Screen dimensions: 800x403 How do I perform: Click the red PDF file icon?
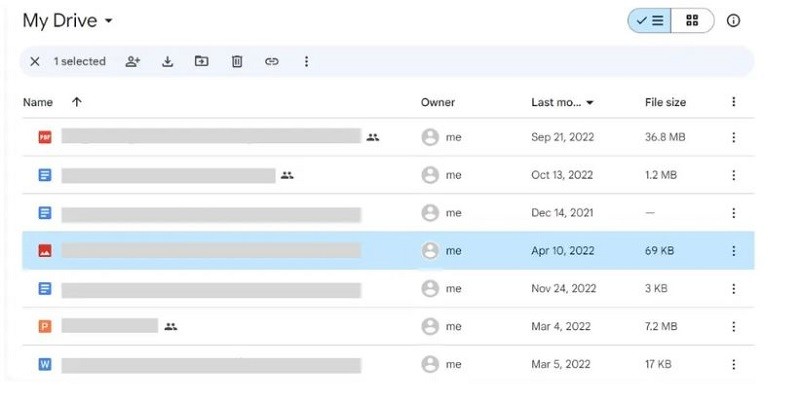[x=44, y=137]
